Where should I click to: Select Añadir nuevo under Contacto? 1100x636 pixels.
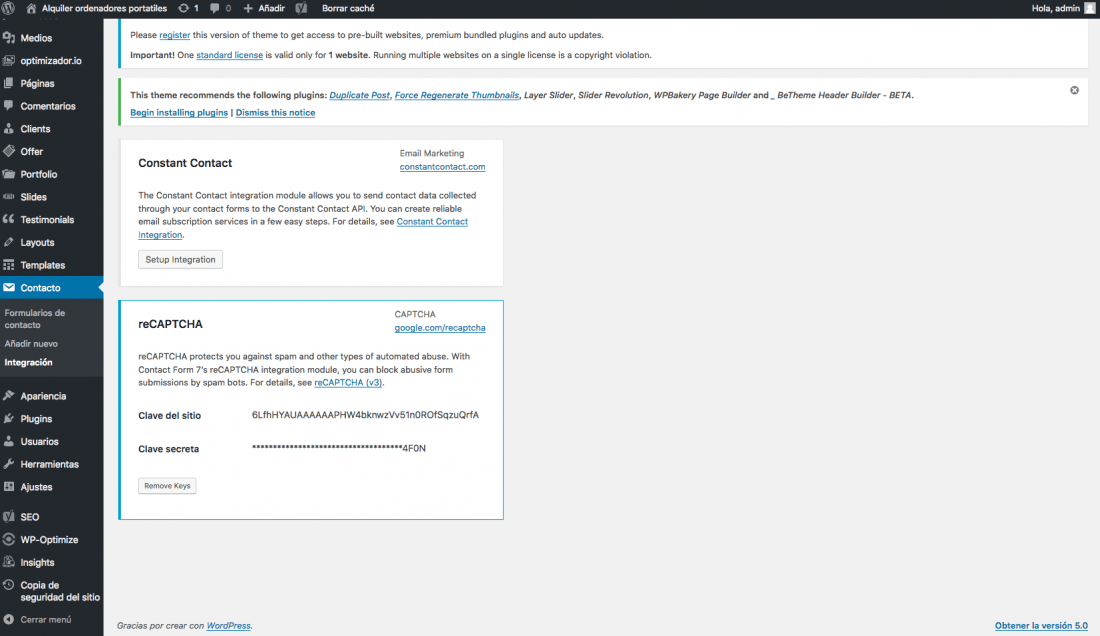tap(31, 344)
